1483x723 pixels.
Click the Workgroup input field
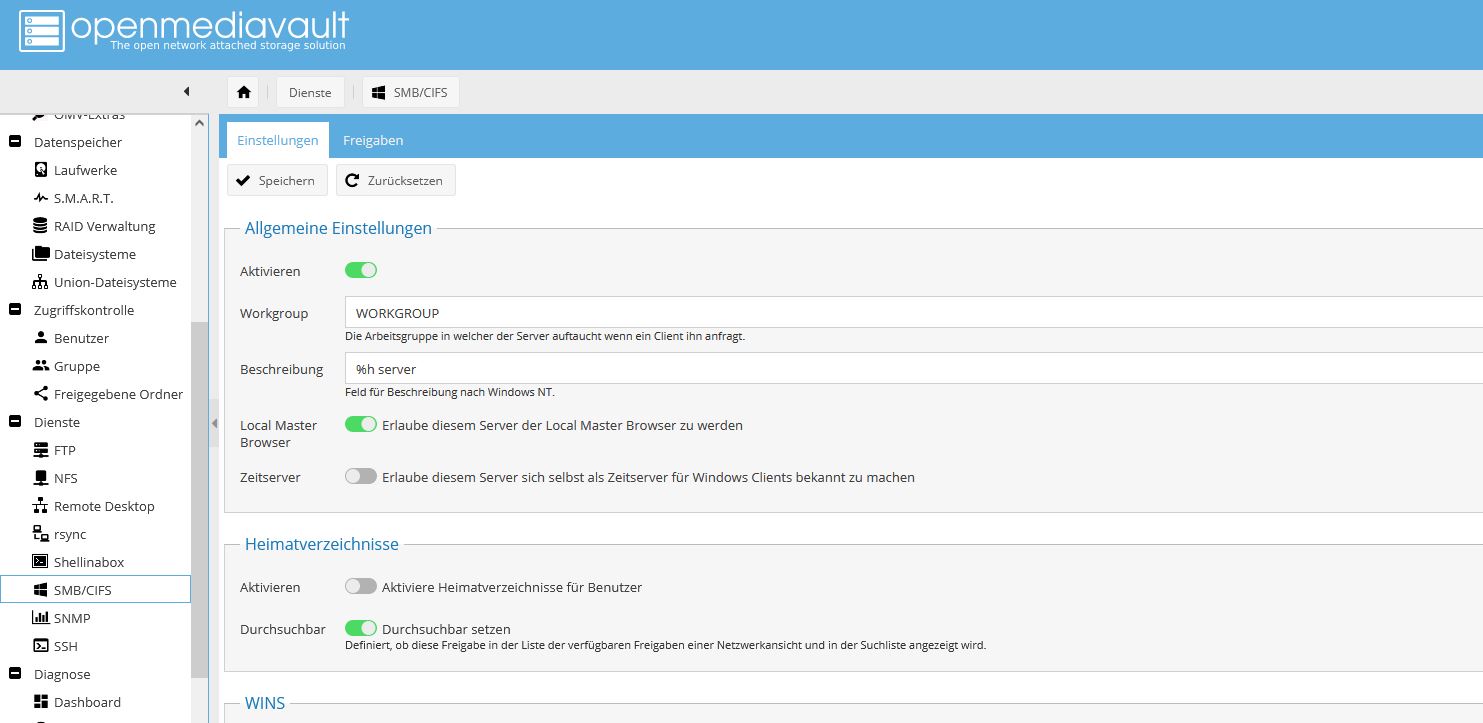point(913,313)
